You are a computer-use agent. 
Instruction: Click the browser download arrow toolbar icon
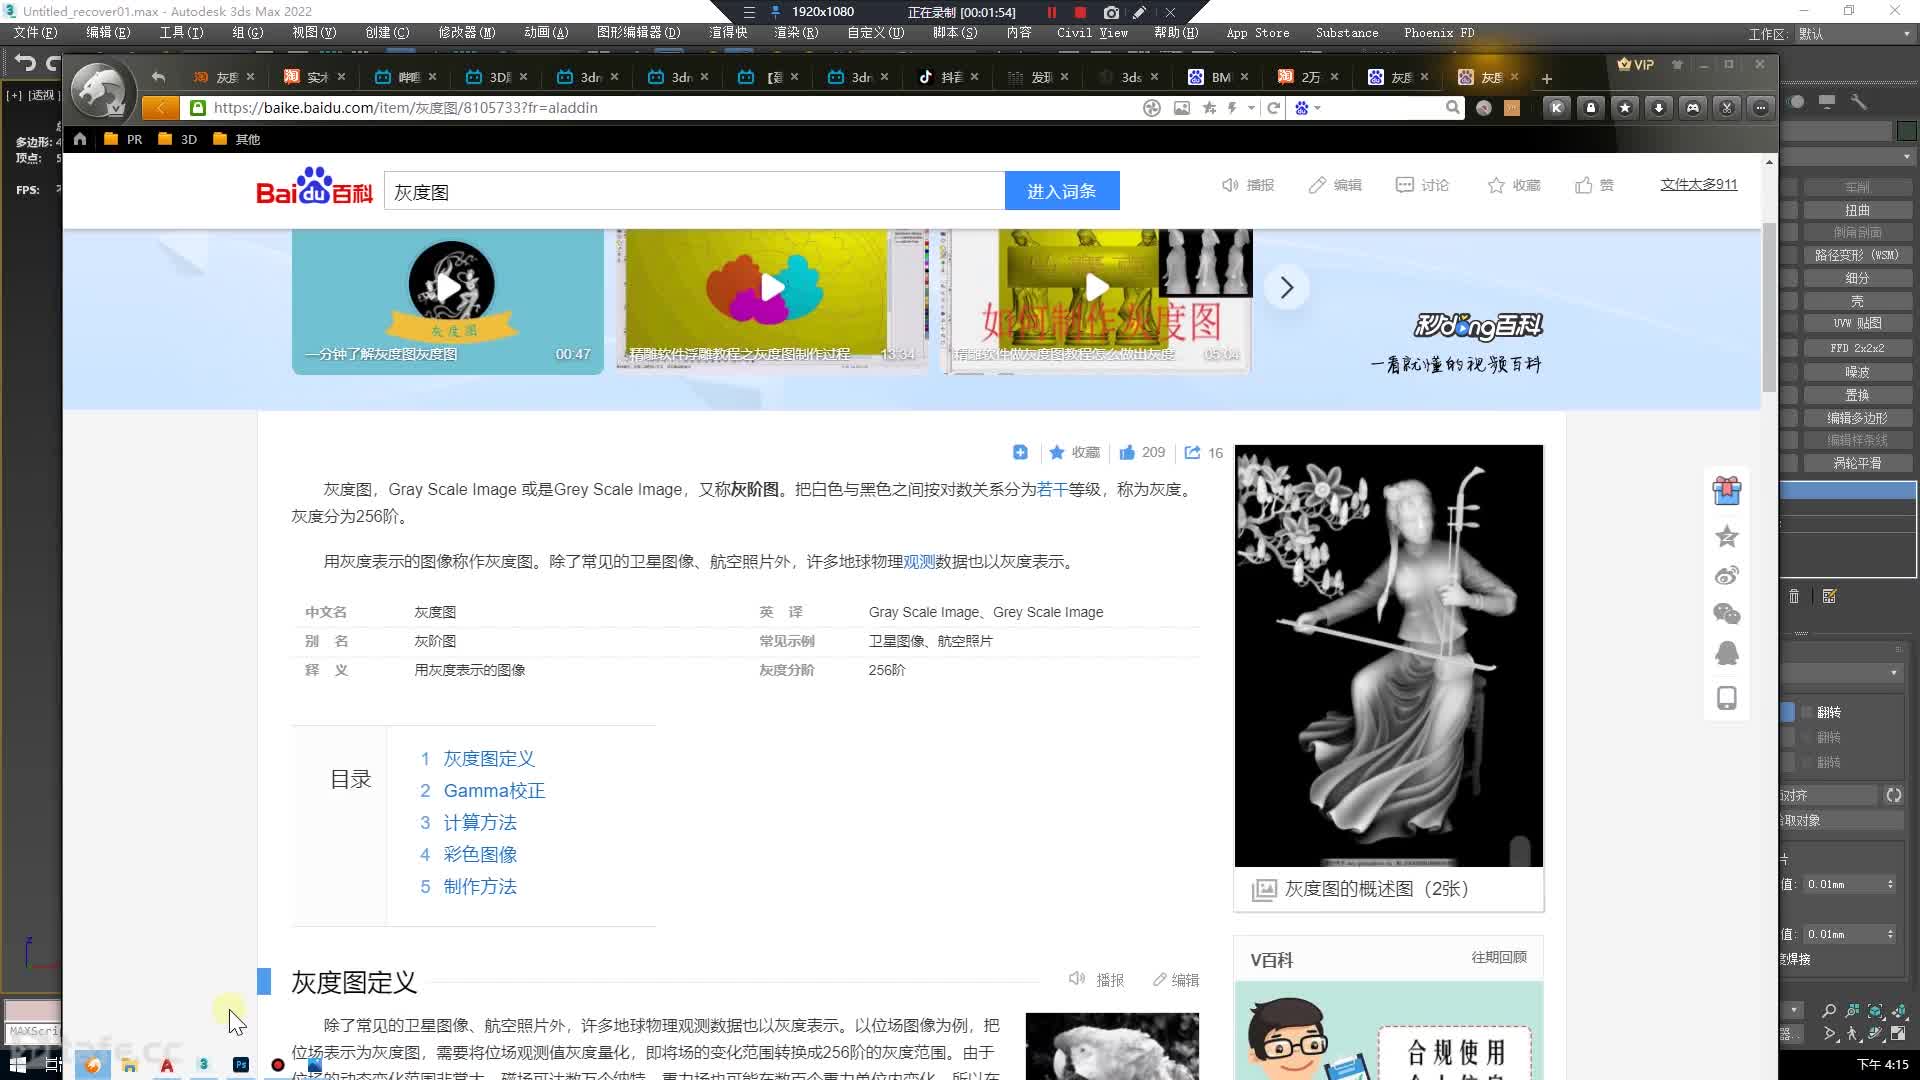pos(1659,108)
